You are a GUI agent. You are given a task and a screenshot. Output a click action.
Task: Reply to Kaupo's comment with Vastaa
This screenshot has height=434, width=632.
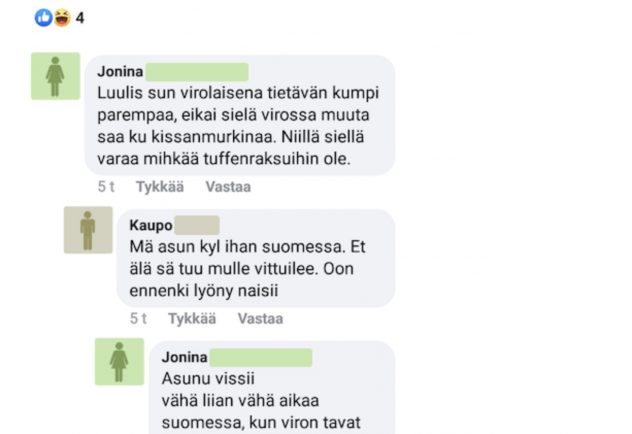pyautogui.click(x=260, y=319)
